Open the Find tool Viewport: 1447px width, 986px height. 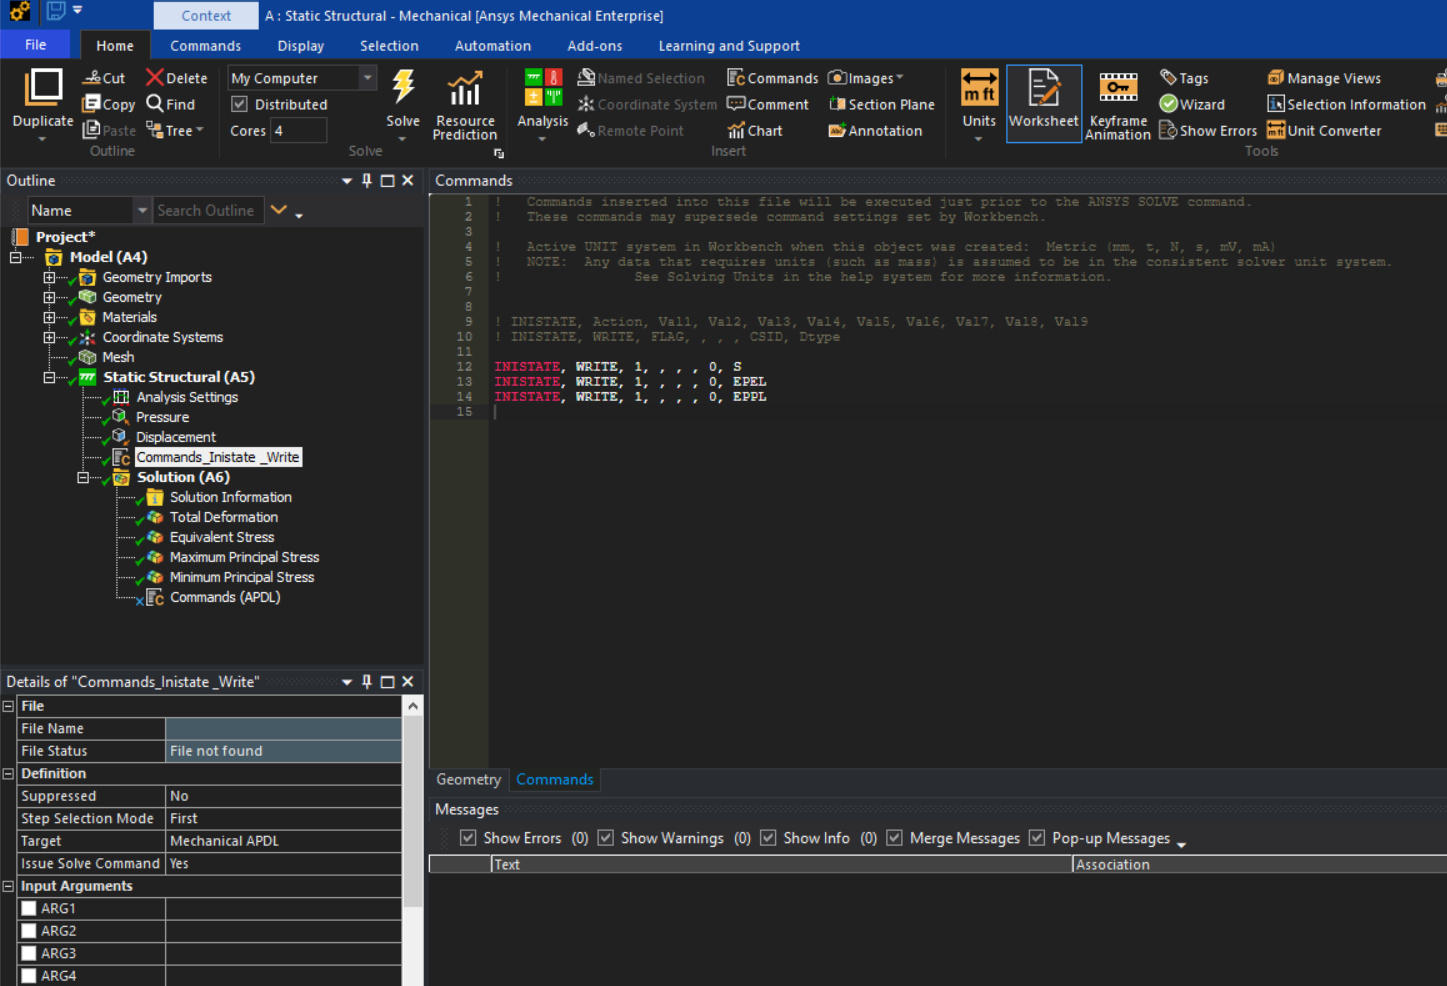point(170,103)
